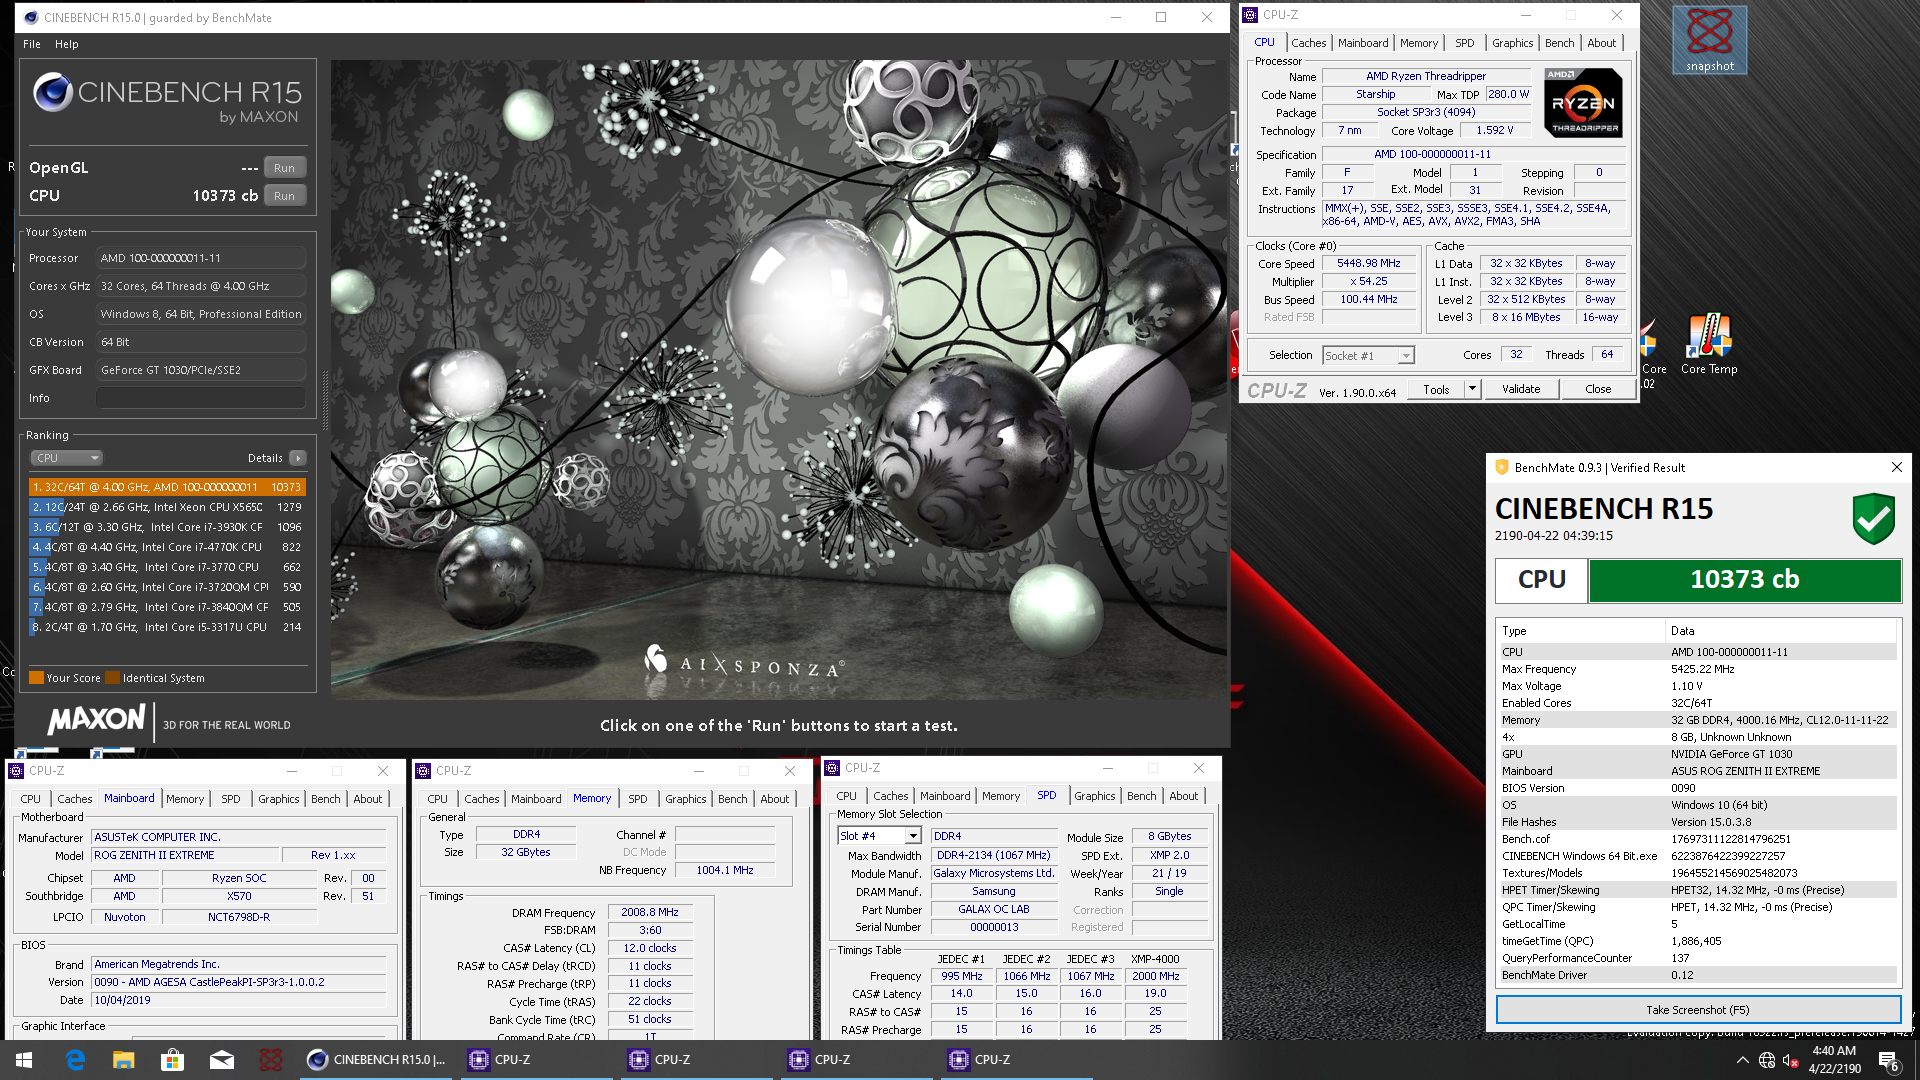This screenshot has height=1080, width=1920.
Task: Click the Info input field in Cinebench
Action: pos(201,398)
